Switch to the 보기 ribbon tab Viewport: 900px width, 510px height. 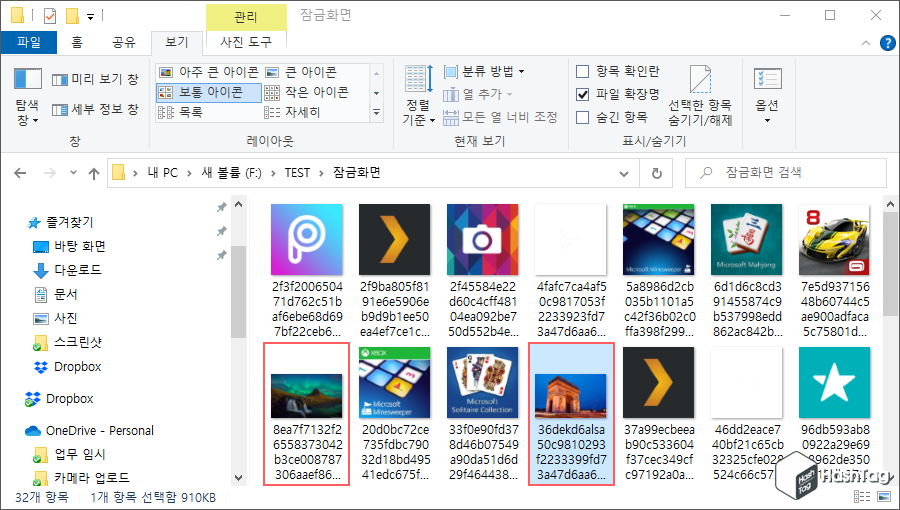[x=177, y=42]
